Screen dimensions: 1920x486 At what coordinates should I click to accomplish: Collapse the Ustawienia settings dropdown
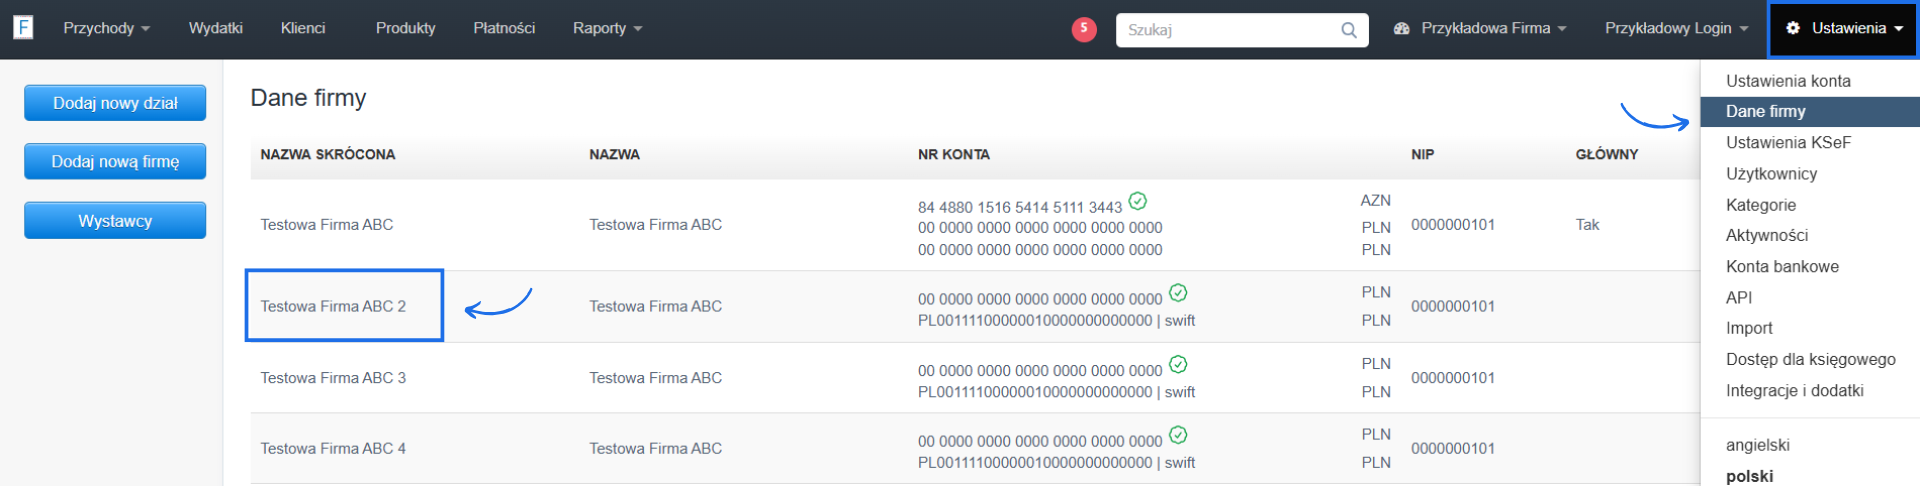tap(1844, 28)
